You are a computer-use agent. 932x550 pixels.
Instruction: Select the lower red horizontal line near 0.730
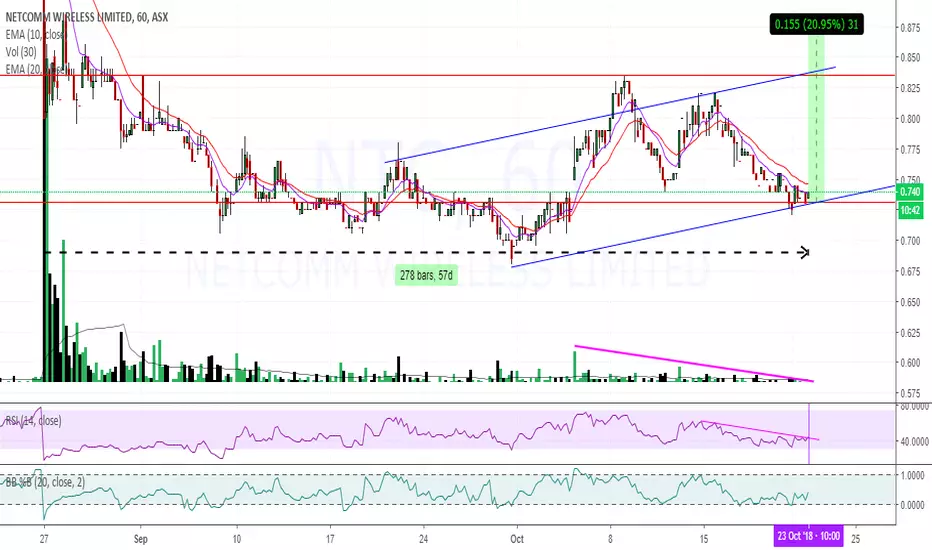click(x=447, y=202)
